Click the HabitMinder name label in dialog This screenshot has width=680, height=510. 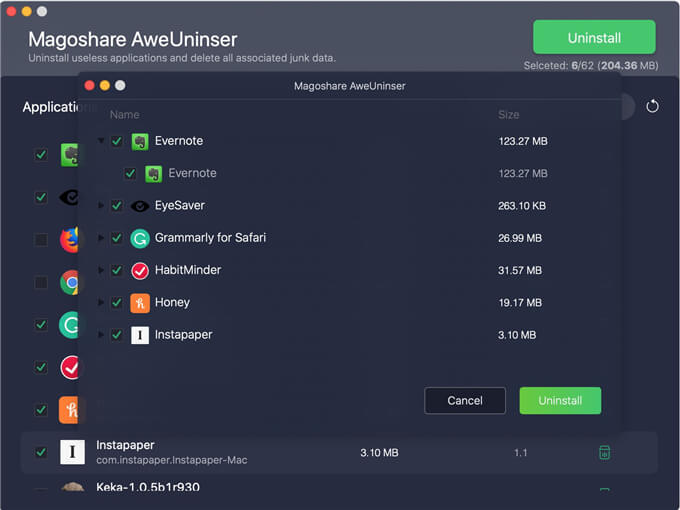188,270
